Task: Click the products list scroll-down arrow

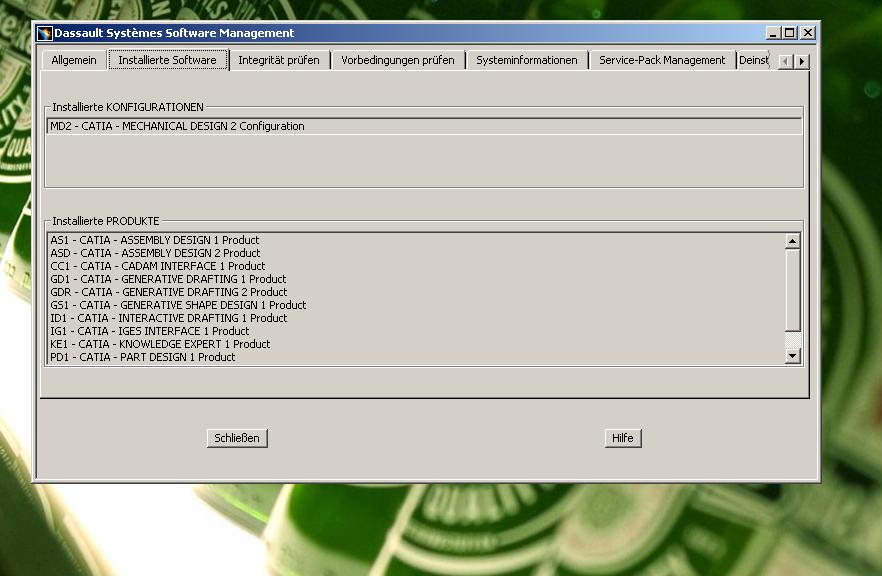Action: pos(793,356)
